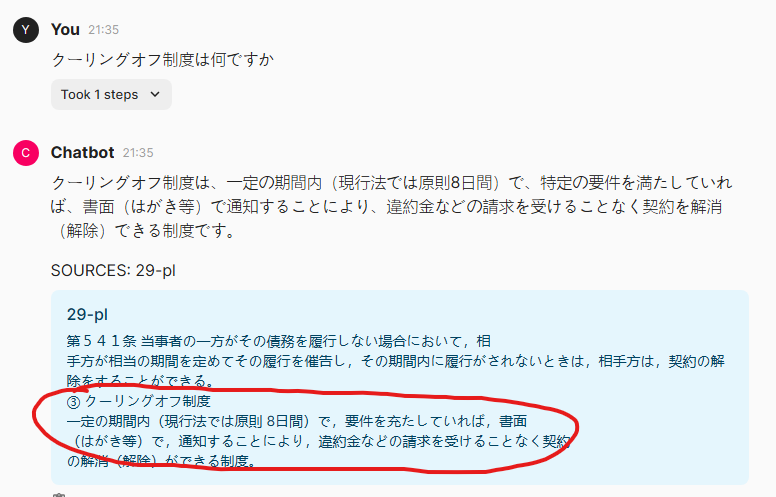The width and height of the screenshot is (776, 497).
Task: Click the 21:35 timestamp next to "Chatbot"
Action: [138, 152]
